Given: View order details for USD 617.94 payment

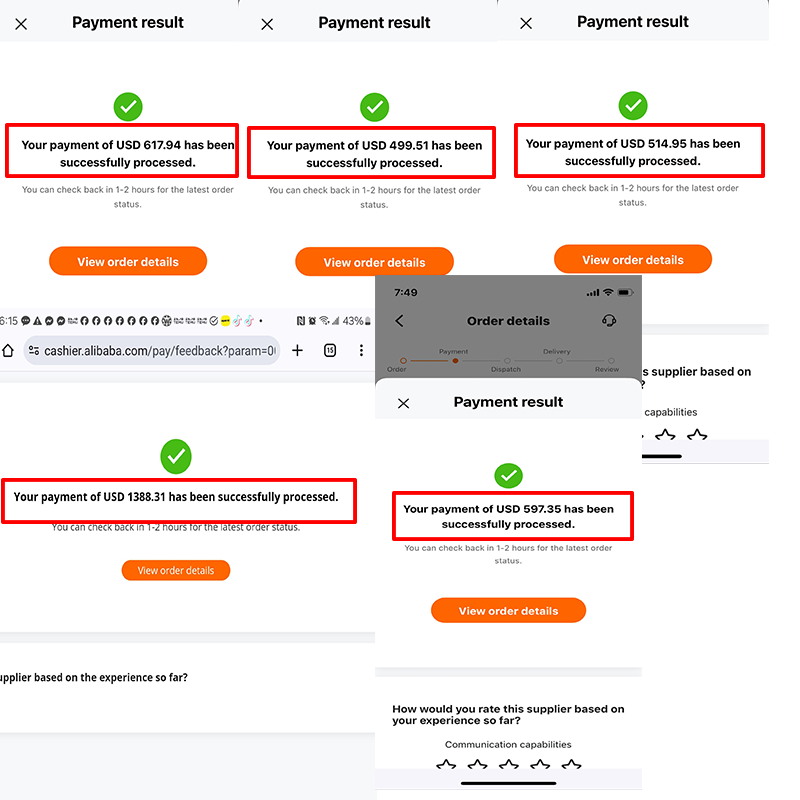Looking at the screenshot, I should click(128, 261).
